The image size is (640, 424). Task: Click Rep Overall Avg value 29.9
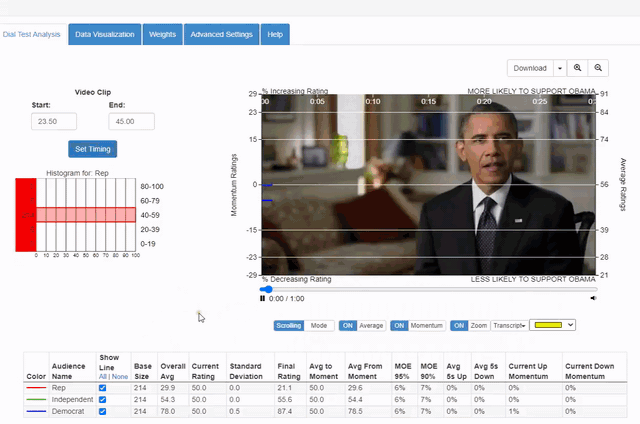point(168,388)
